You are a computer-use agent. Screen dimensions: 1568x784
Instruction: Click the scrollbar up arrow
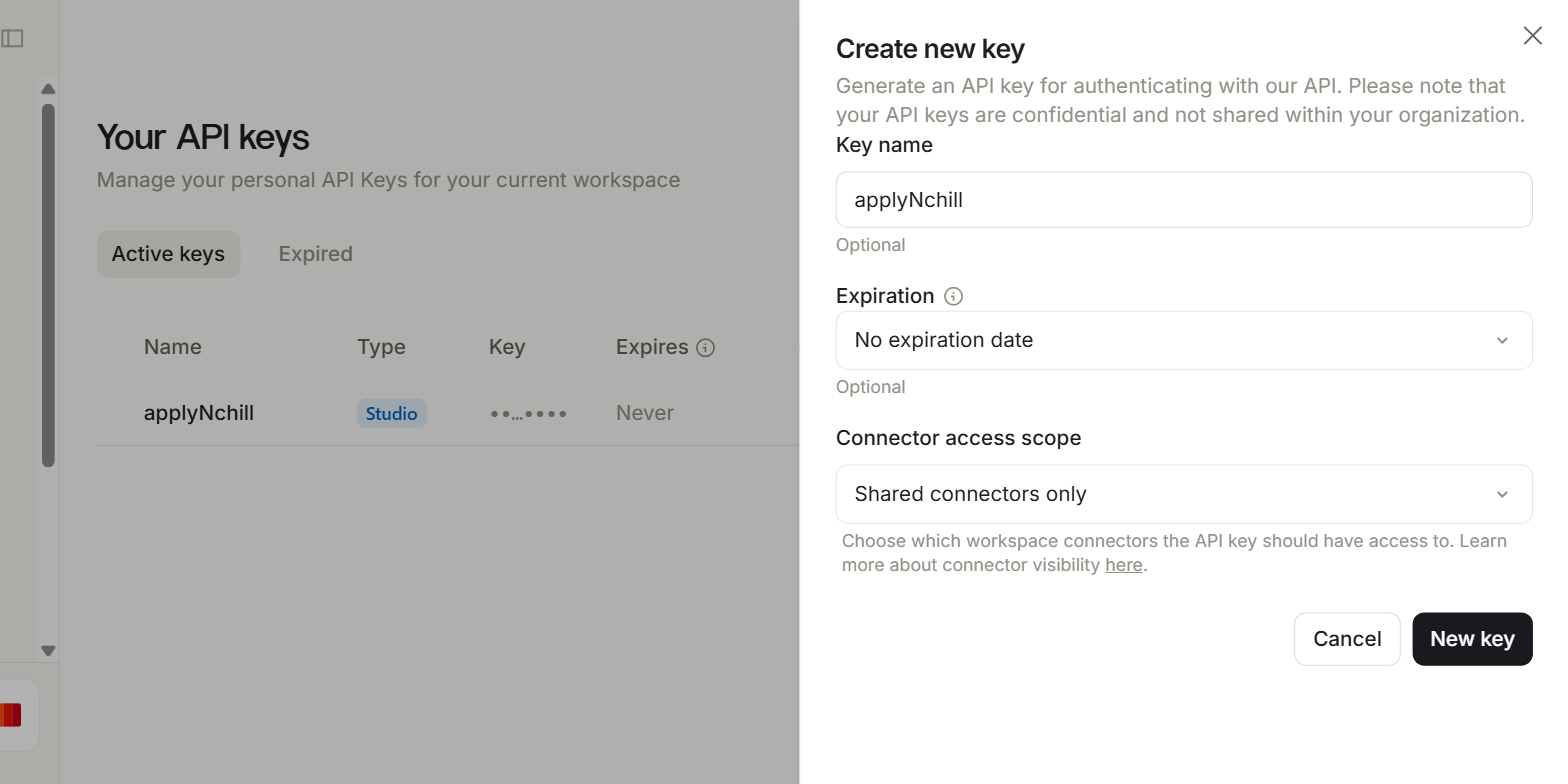click(x=48, y=89)
